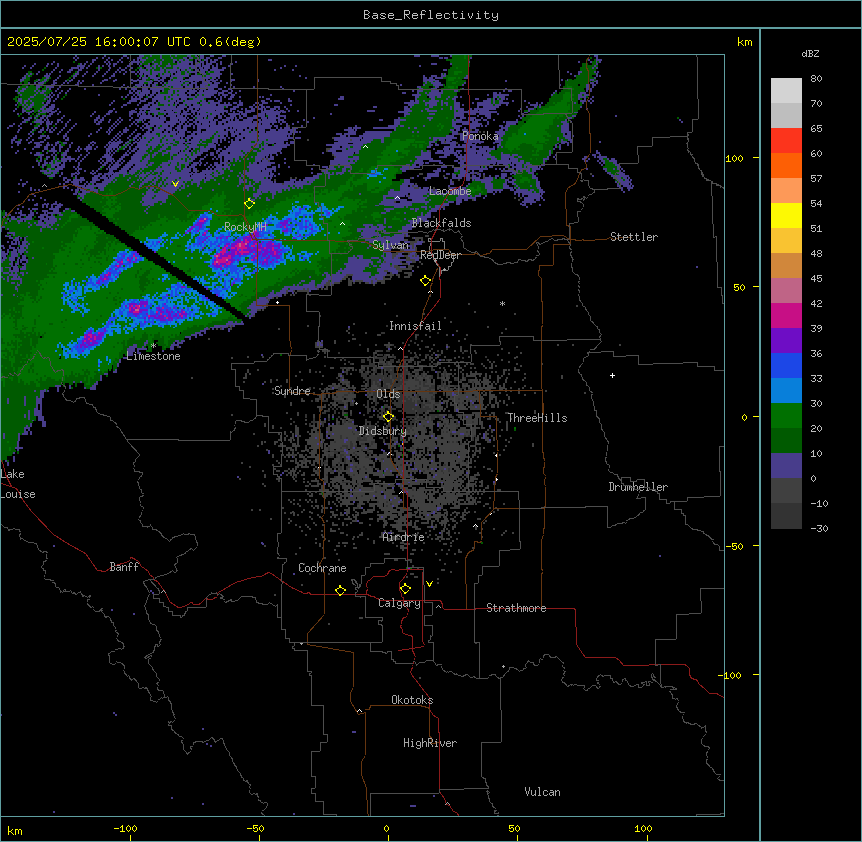Click the Innisfail city label
The image size is (862, 842).
(x=415, y=326)
